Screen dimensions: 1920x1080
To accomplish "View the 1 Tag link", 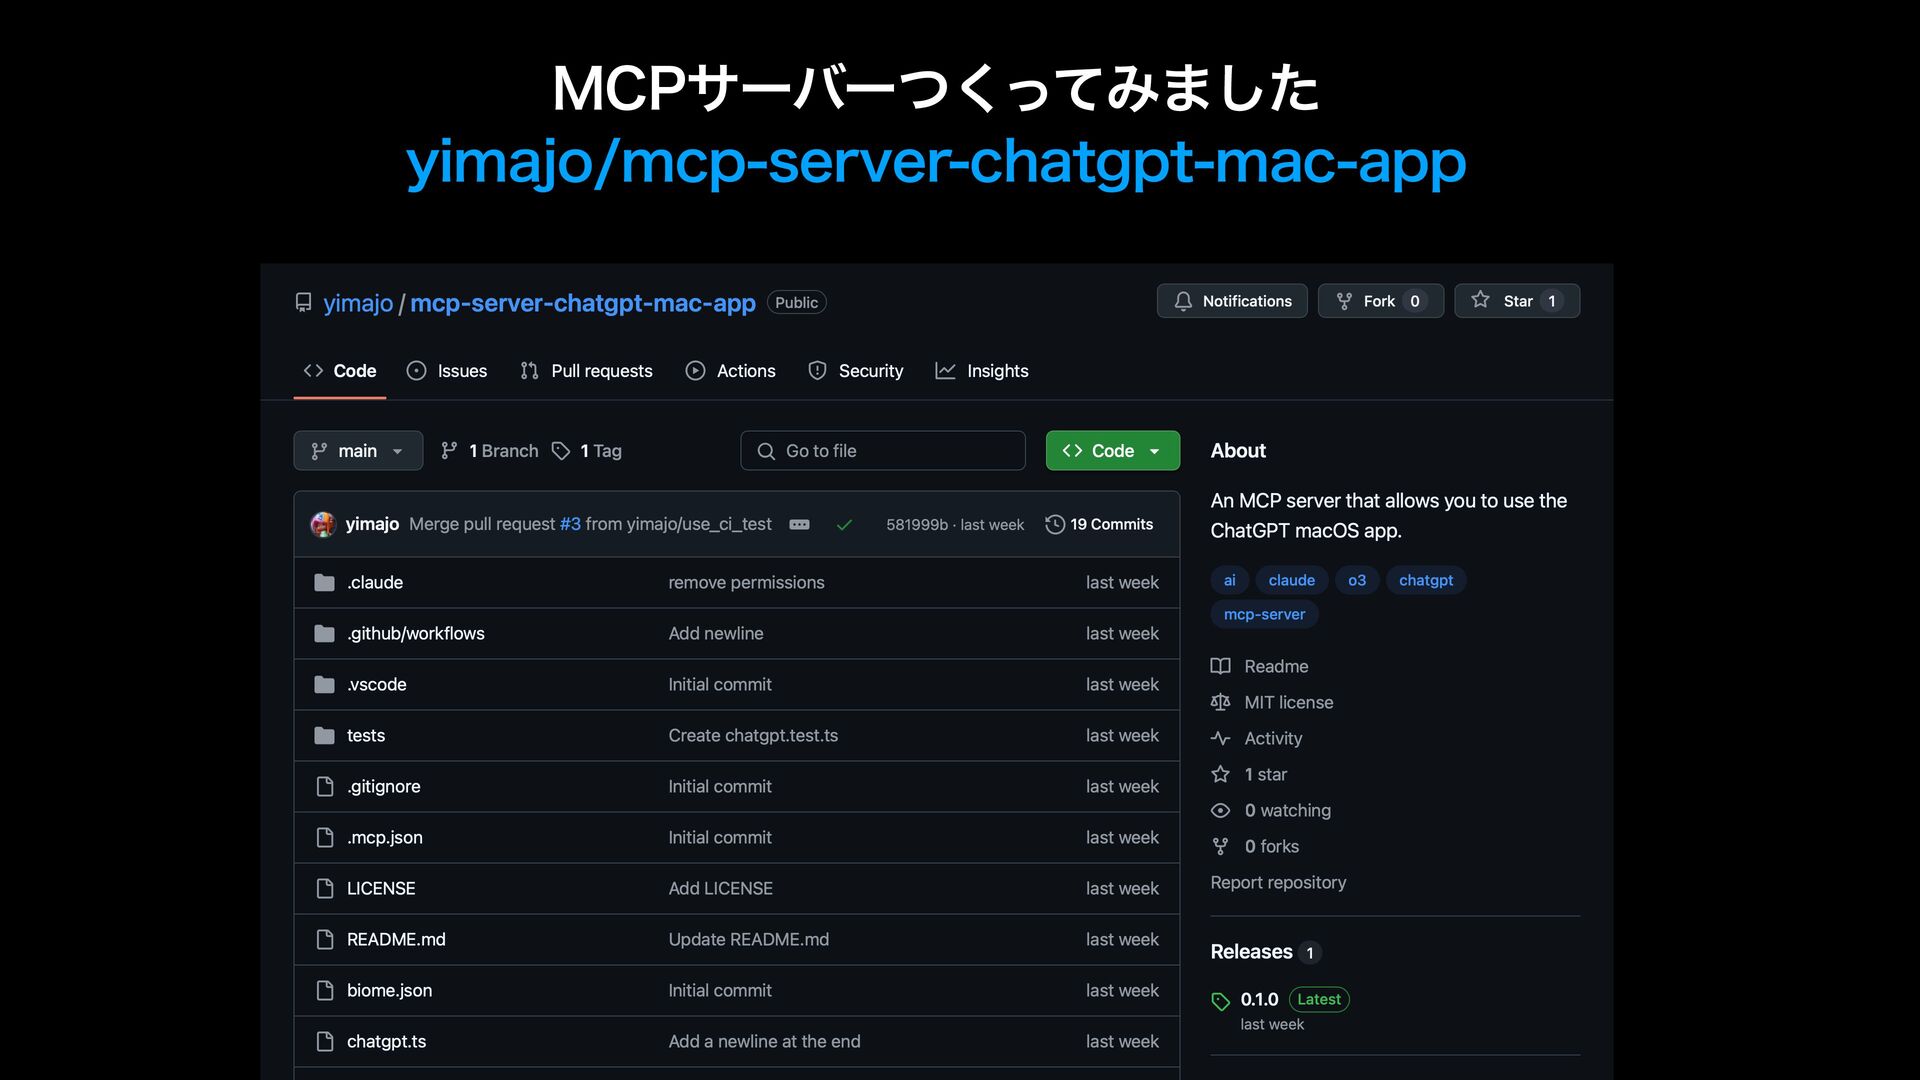I will (588, 451).
